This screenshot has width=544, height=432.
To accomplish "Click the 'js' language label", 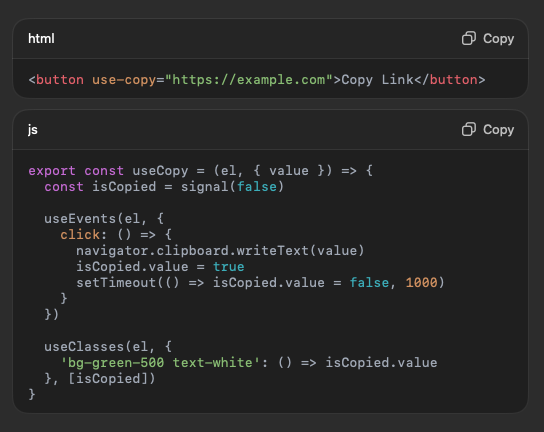I will click(33, 130).
